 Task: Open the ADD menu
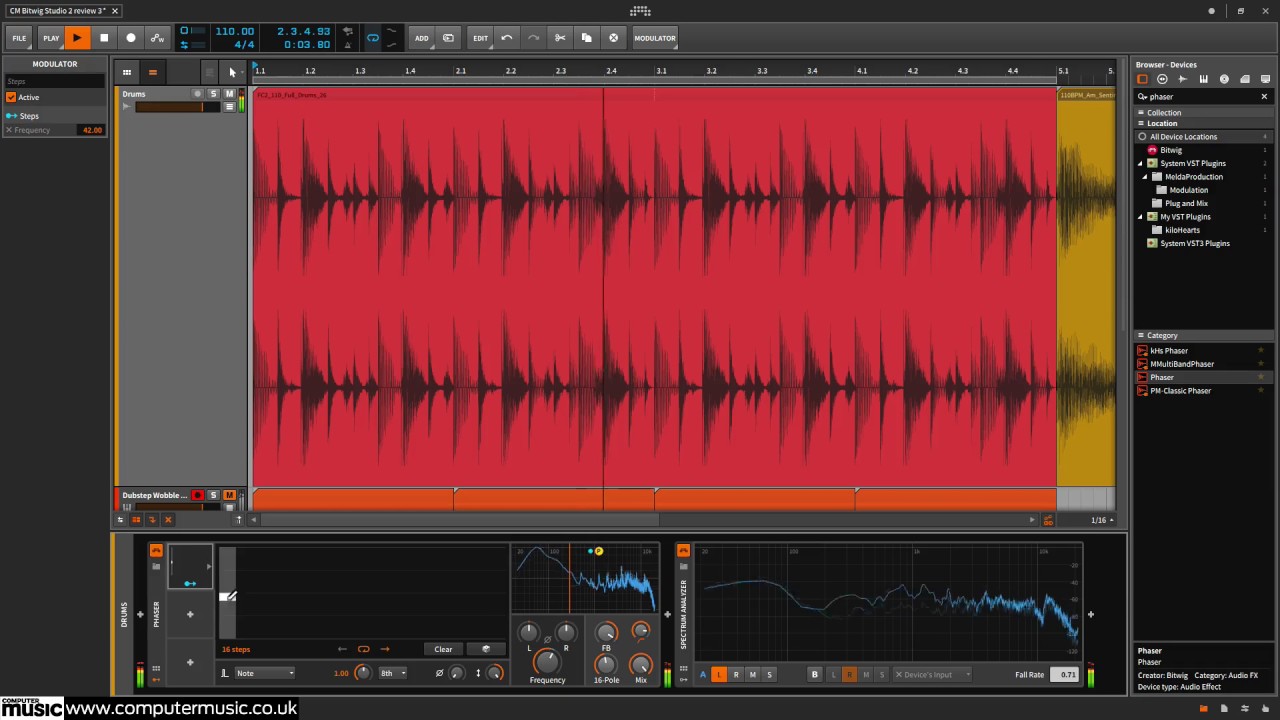pos(422,38)
